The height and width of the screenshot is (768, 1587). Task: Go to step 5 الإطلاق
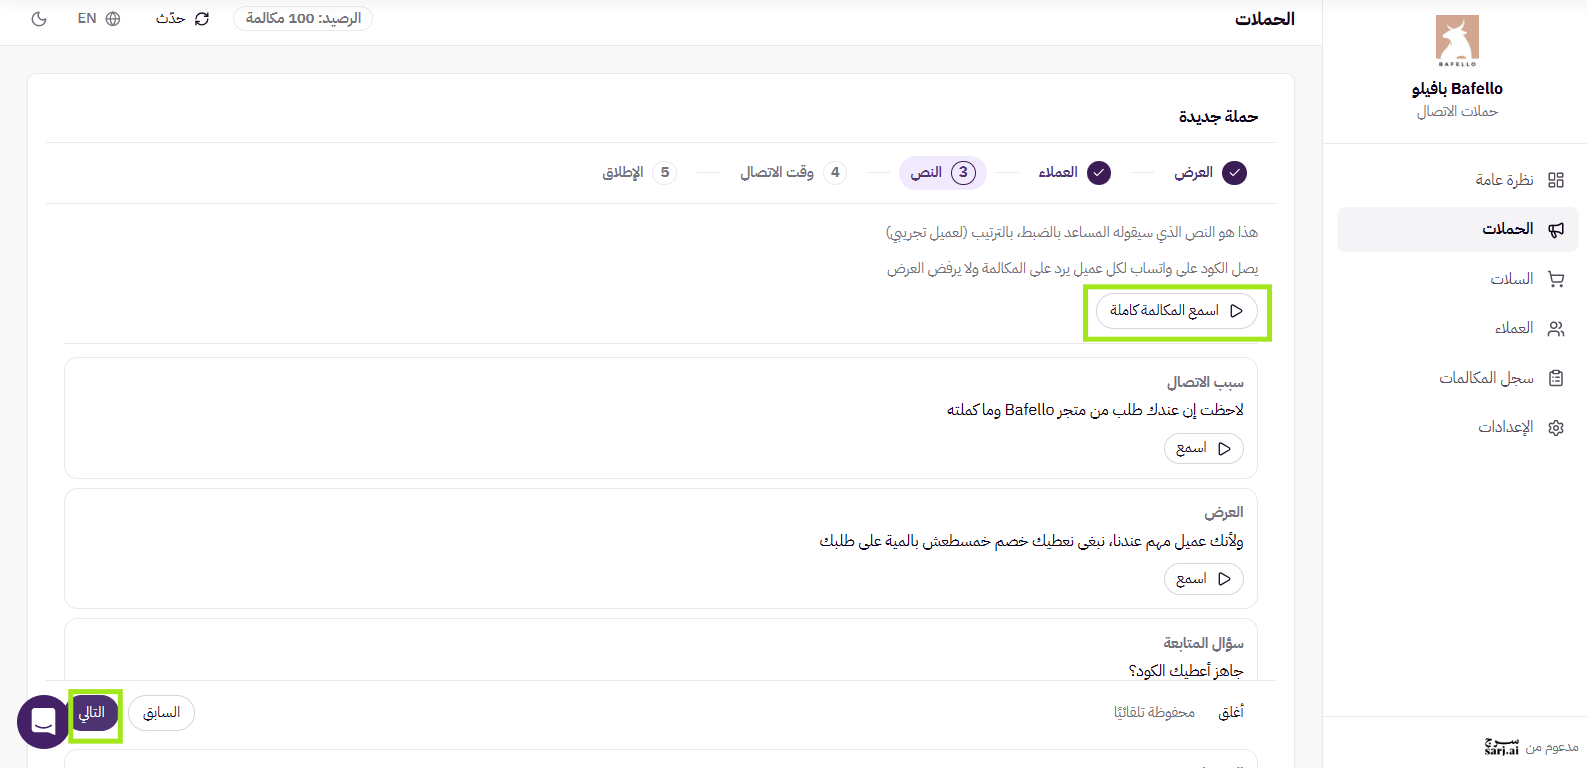[x=639, y=173]
